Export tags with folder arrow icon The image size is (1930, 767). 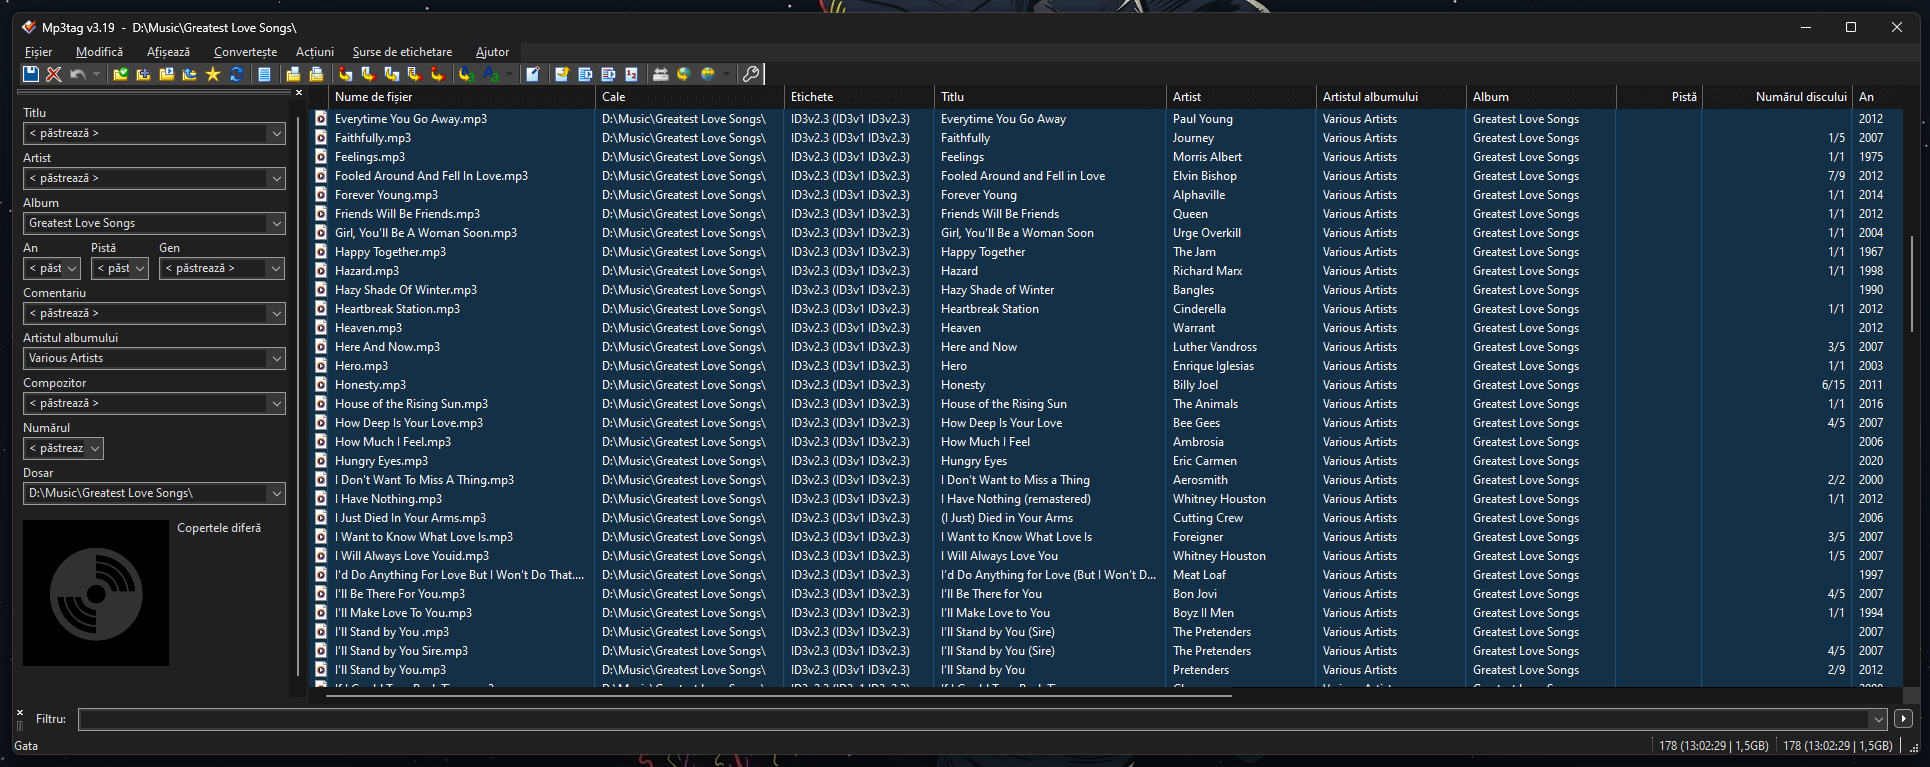[x=562, y=74]
